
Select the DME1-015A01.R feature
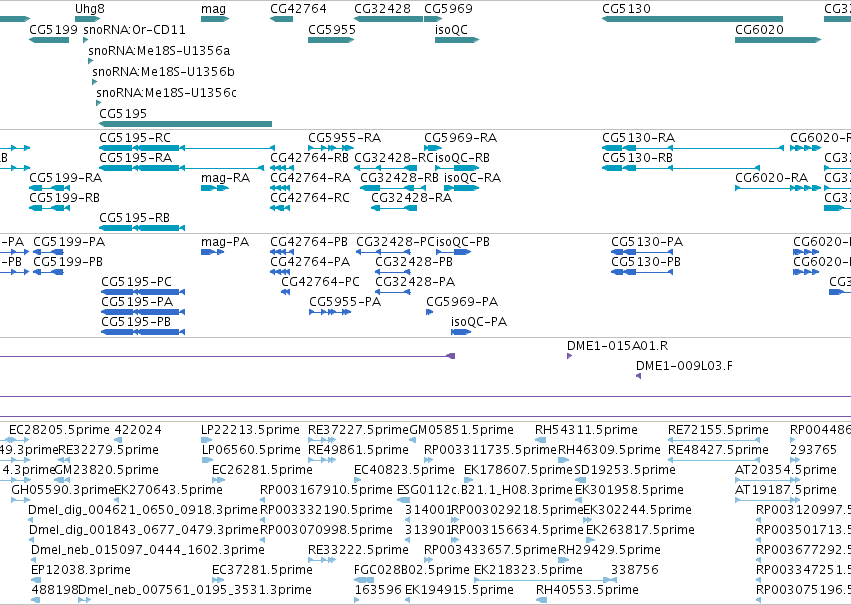click(569, 356)
